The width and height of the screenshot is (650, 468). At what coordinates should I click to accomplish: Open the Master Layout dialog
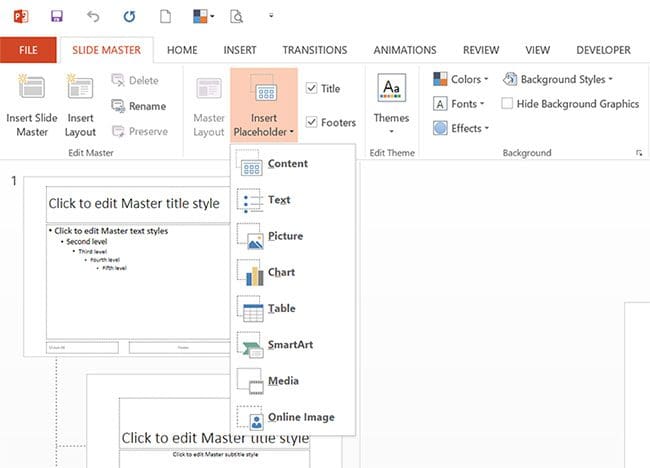[209, 105]
